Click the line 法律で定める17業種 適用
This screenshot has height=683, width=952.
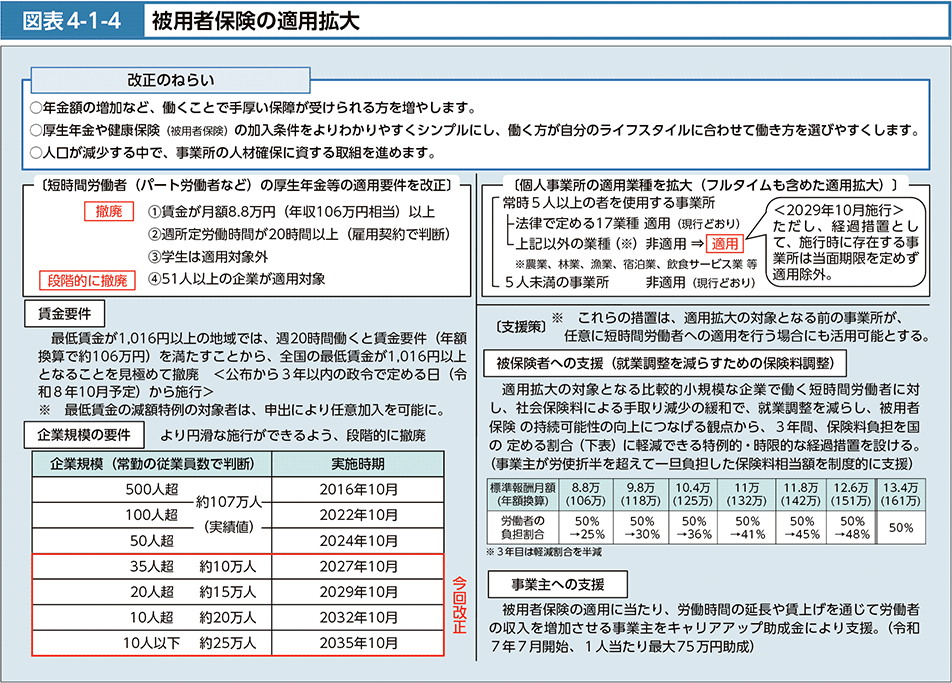[627, 223]
